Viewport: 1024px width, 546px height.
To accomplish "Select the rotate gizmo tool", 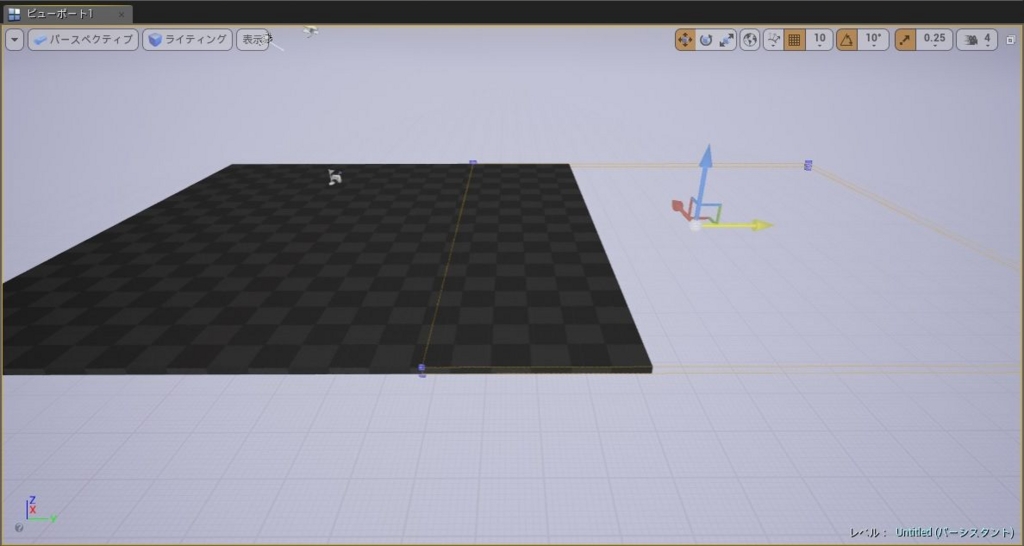I will pos(705,40).
